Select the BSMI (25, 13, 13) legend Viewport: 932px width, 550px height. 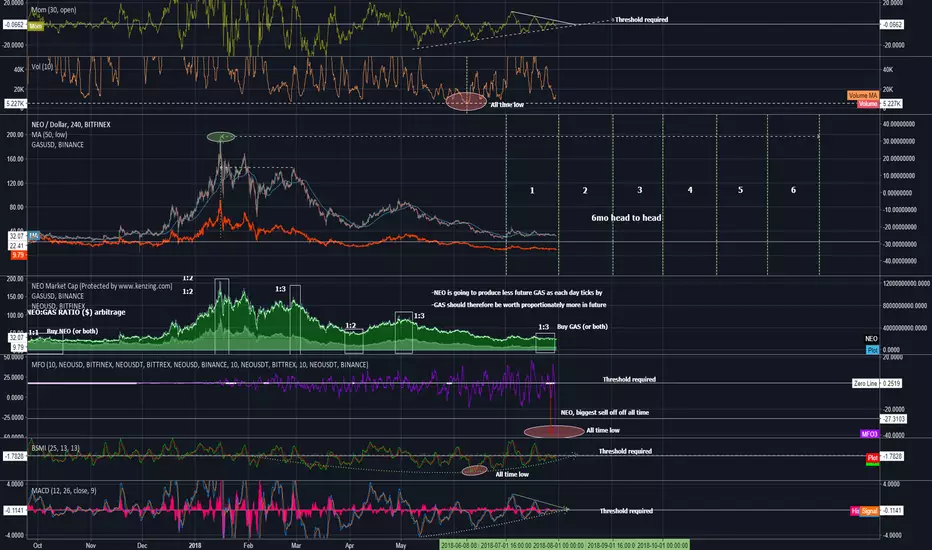point(55,448)
